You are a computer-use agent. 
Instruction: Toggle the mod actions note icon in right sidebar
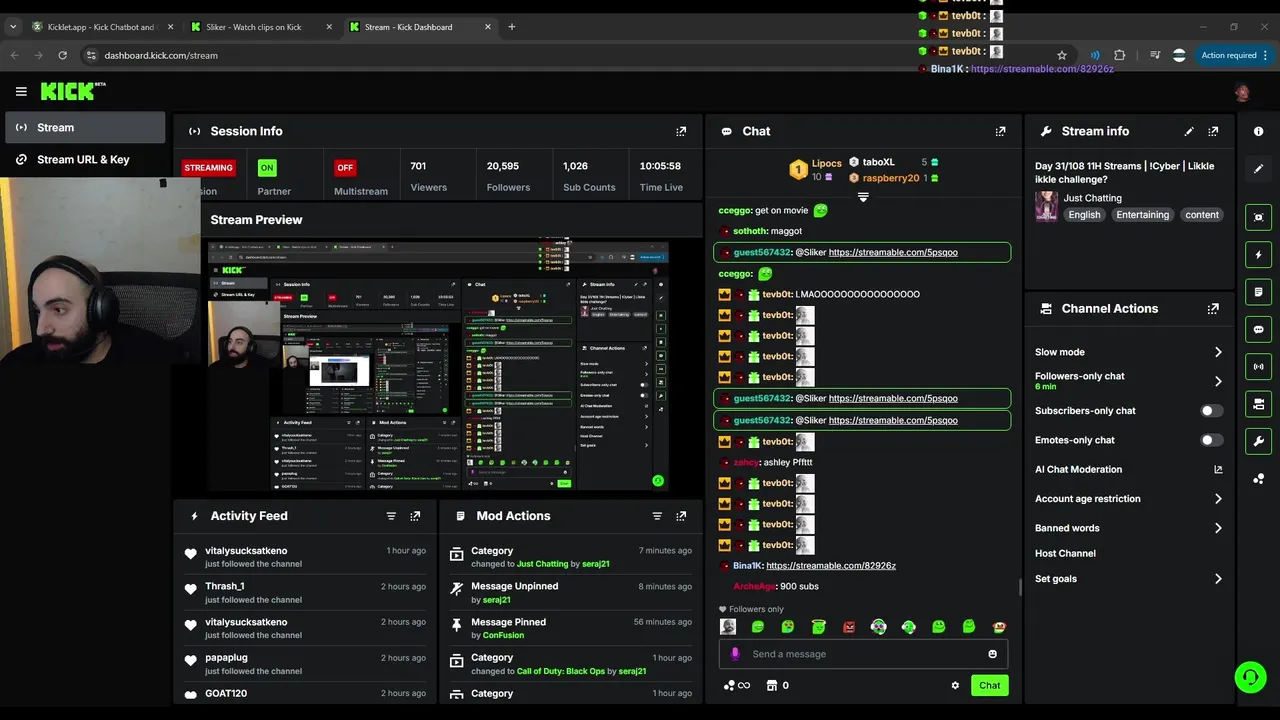click(1258, 292)
